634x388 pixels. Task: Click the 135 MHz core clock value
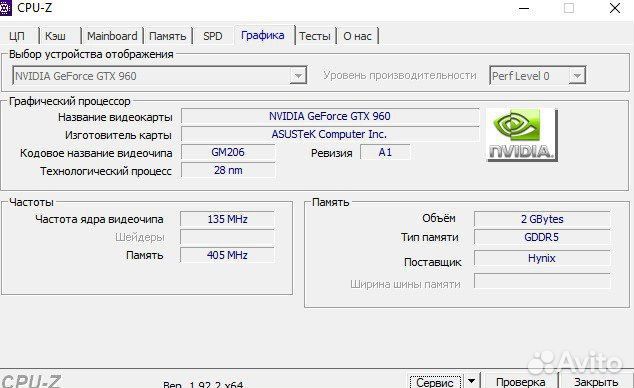tap(227, 219)
